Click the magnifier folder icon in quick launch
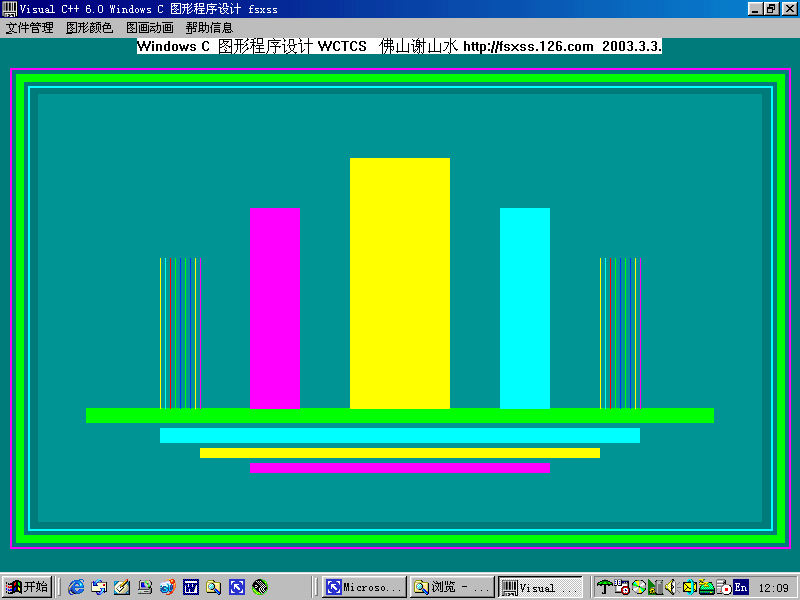The image size is (800, 600). [214, 587]
